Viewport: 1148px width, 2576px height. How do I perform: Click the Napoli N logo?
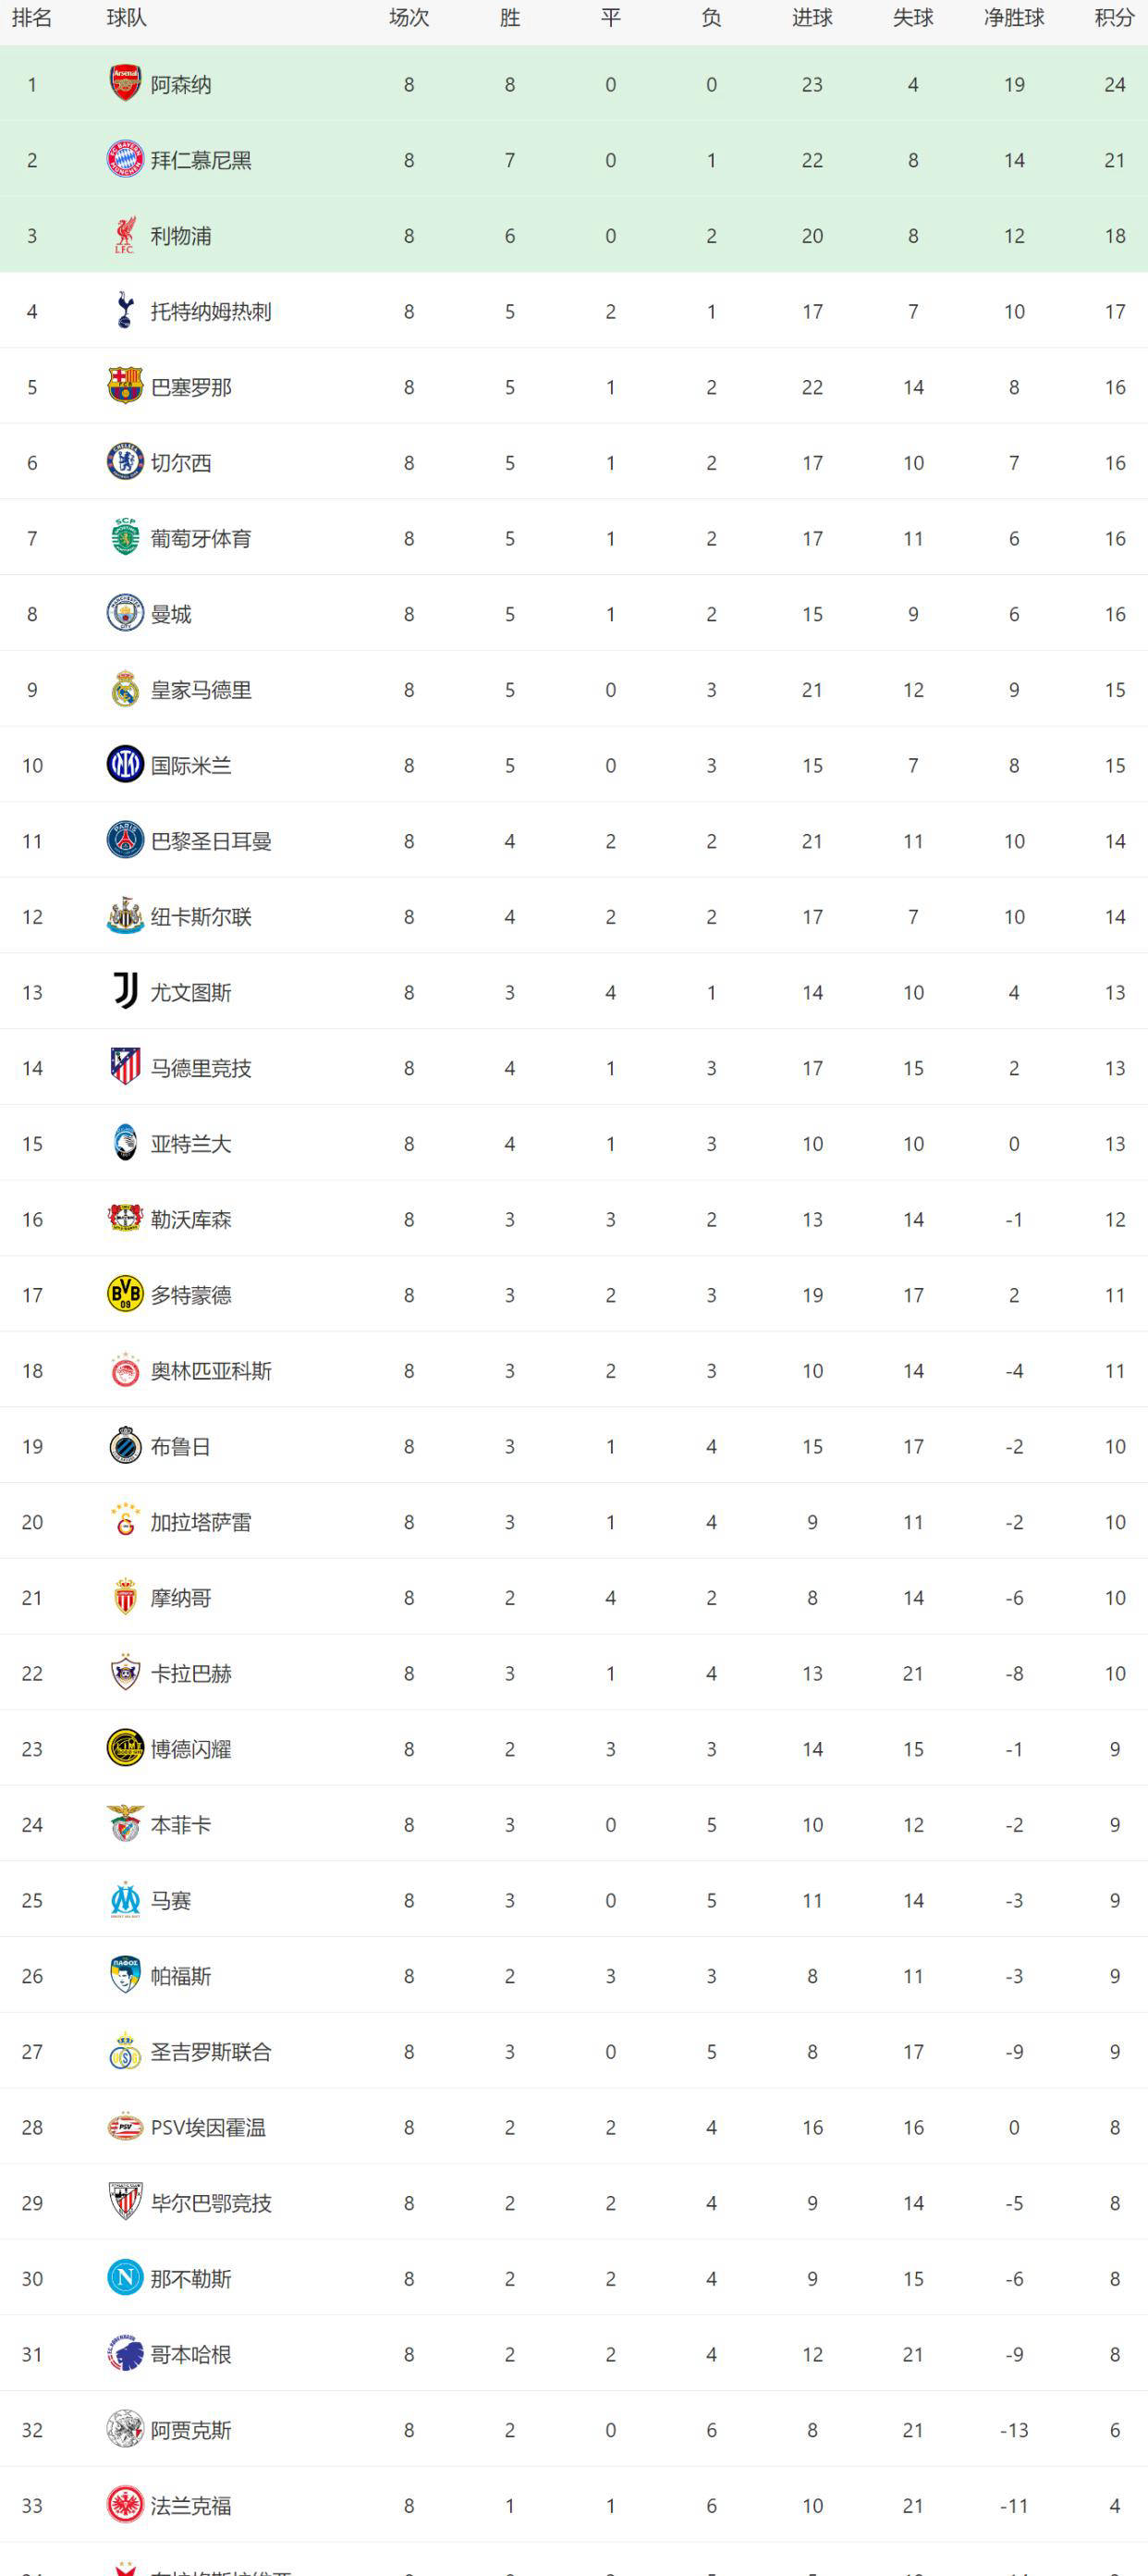click(x=125, y=2278)
